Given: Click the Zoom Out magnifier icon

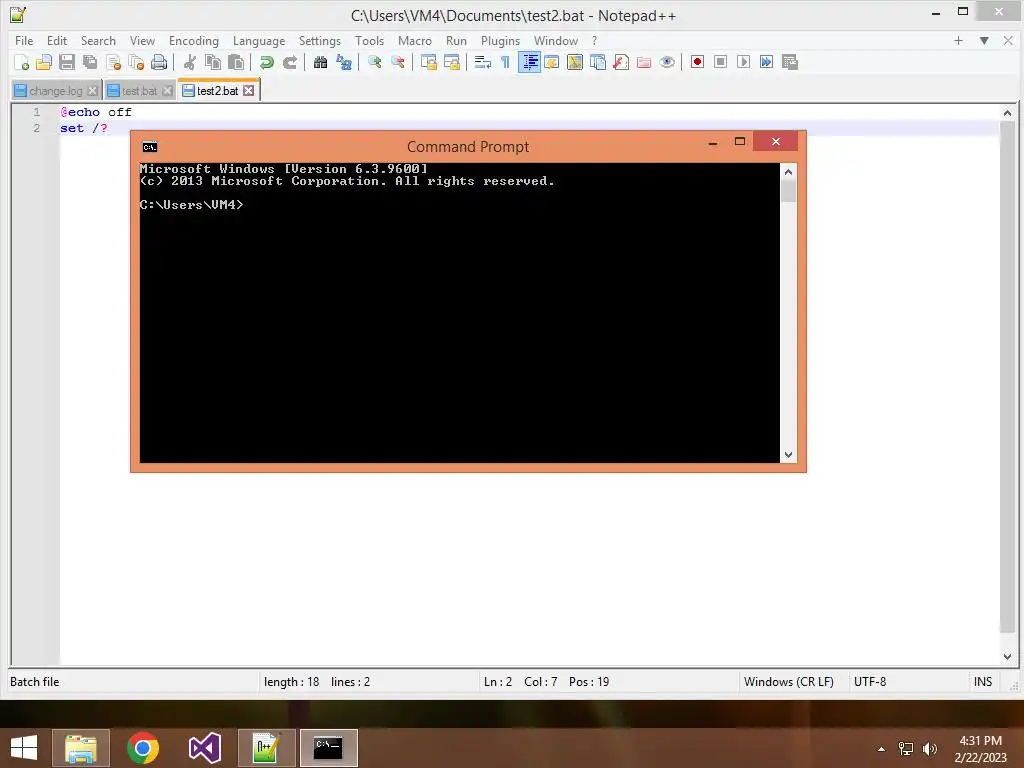Looking at the screenshot, I should pyautogui.click(x=398, y=62).
